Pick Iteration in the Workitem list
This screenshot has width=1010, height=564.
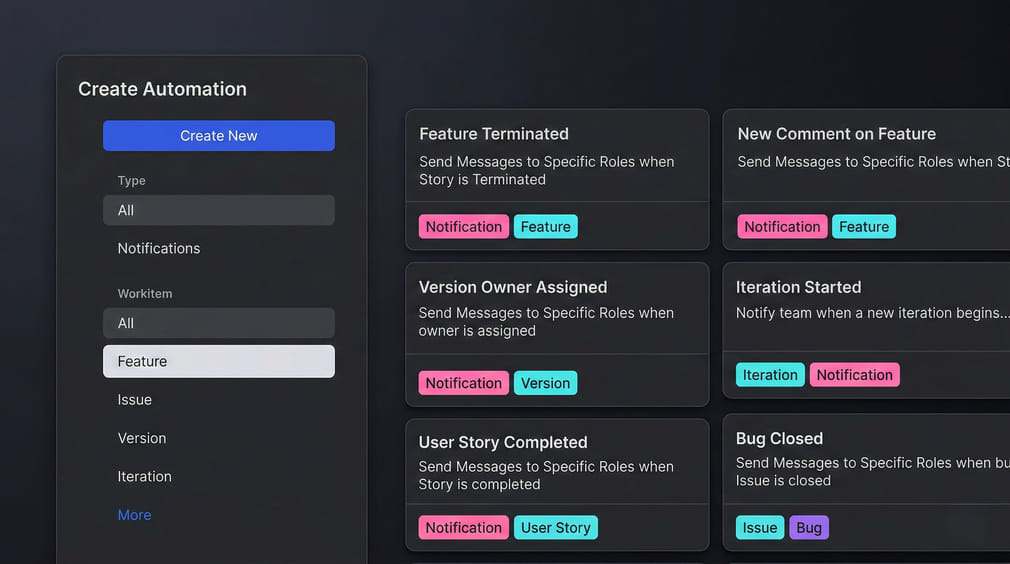(145, 476)
